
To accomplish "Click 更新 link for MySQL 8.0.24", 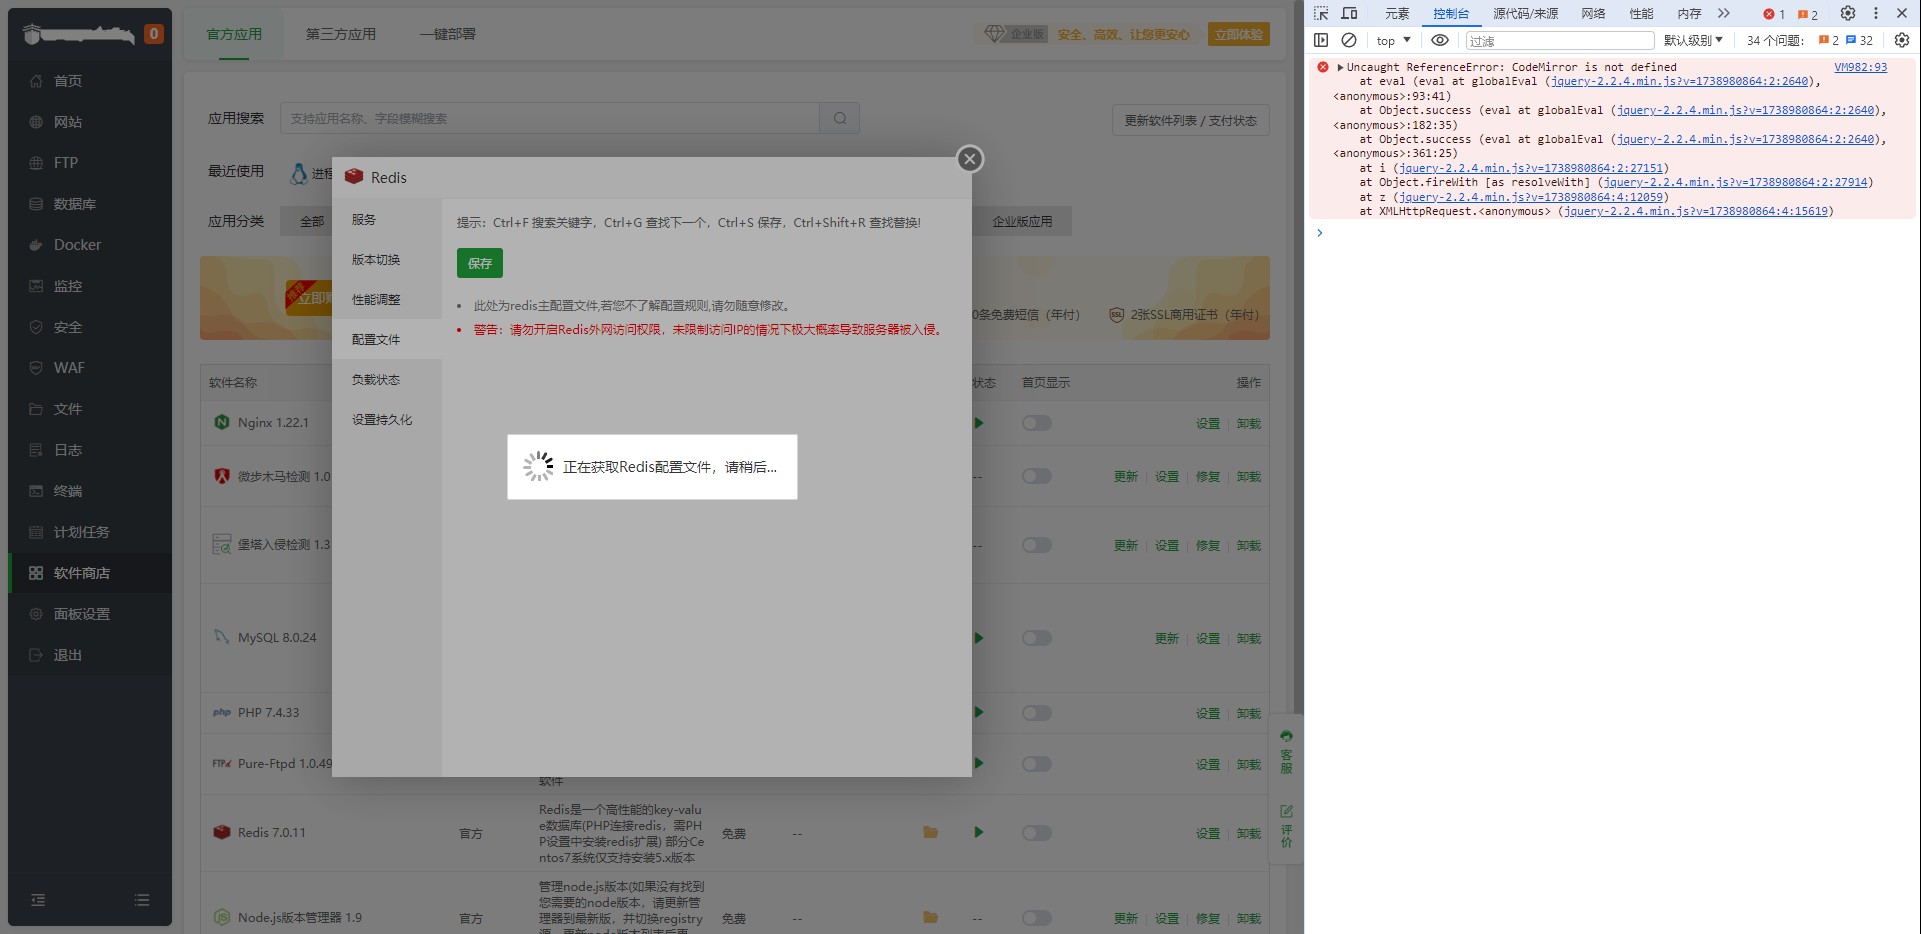I will click(x=1167, y=638).
